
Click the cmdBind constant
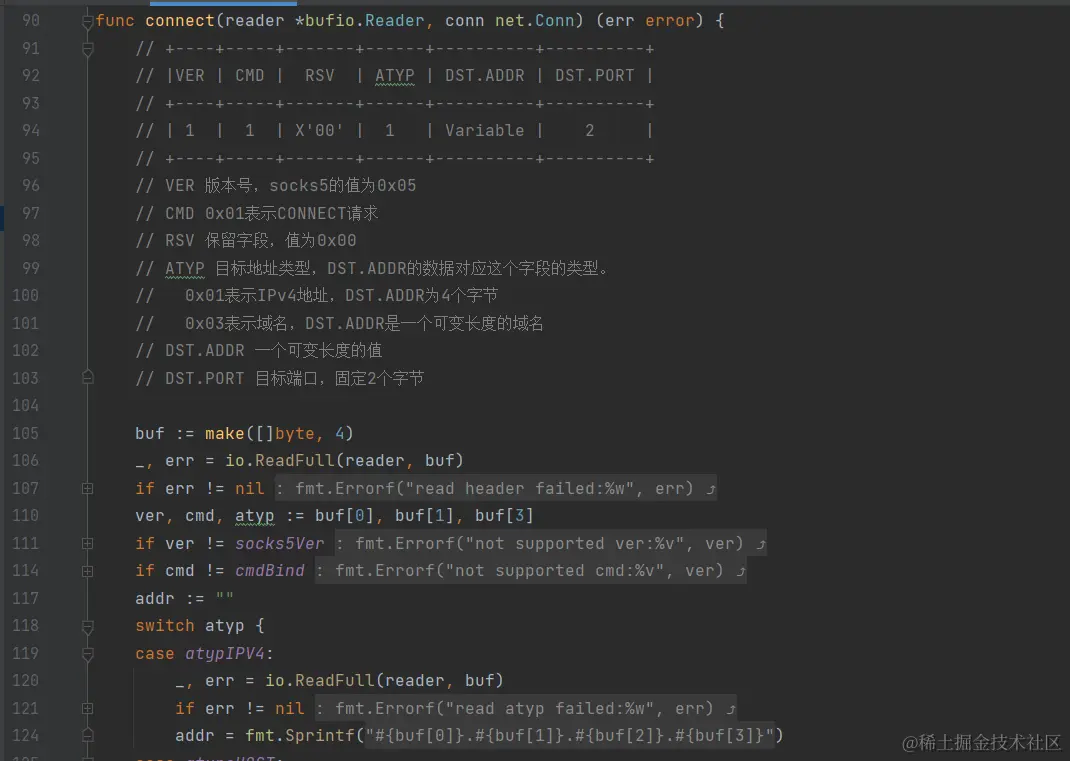coord(270,571)
